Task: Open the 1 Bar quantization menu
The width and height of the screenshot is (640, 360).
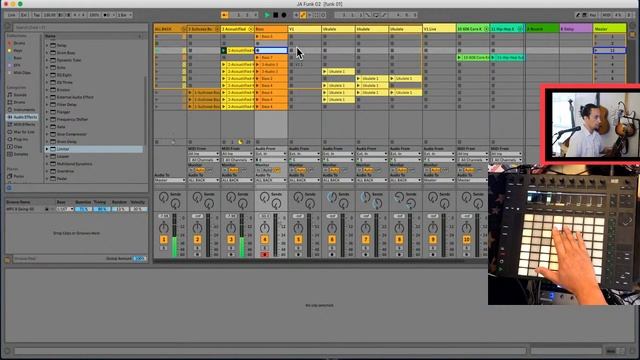Action: coord(124,15)
